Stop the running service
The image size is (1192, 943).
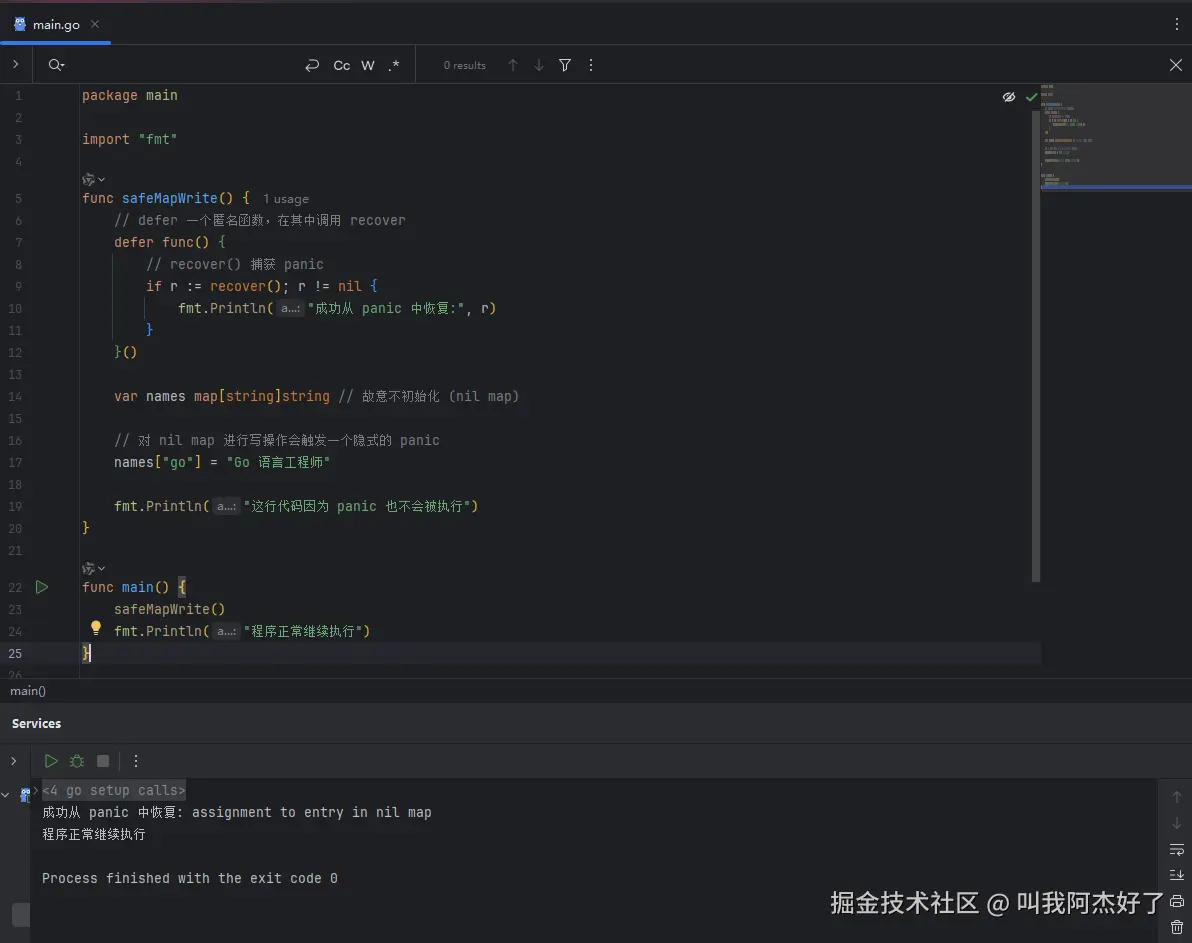coord(103,760)
